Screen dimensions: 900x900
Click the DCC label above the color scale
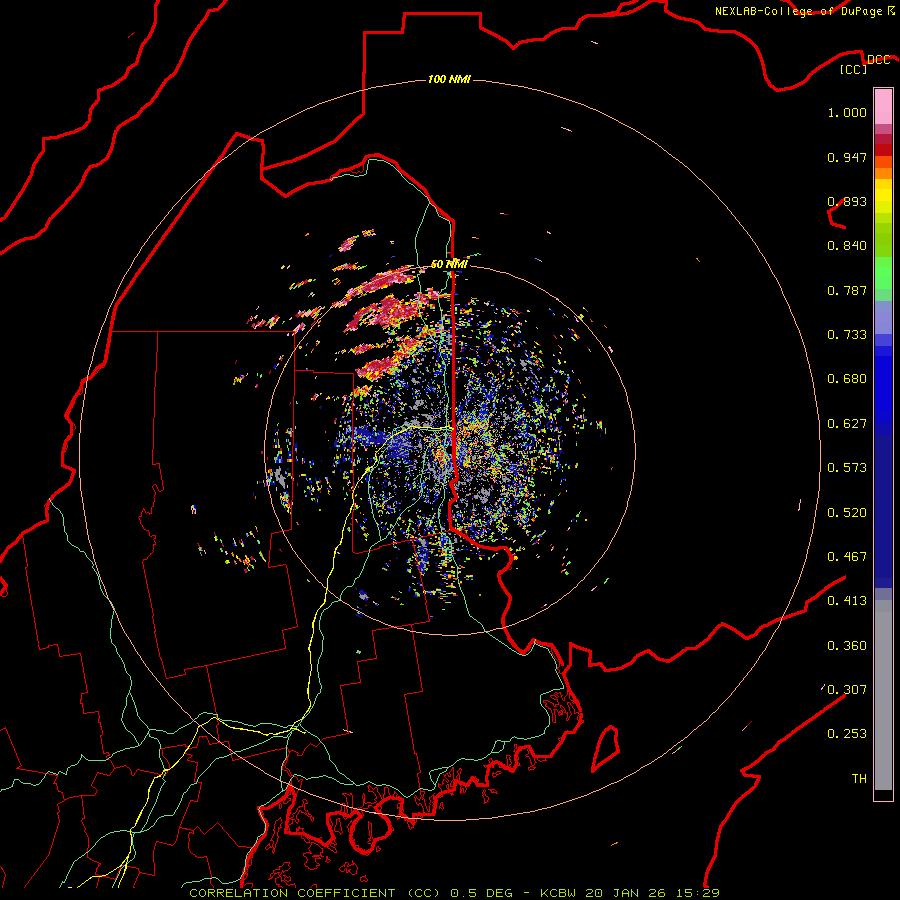click(x=878, y=60)
